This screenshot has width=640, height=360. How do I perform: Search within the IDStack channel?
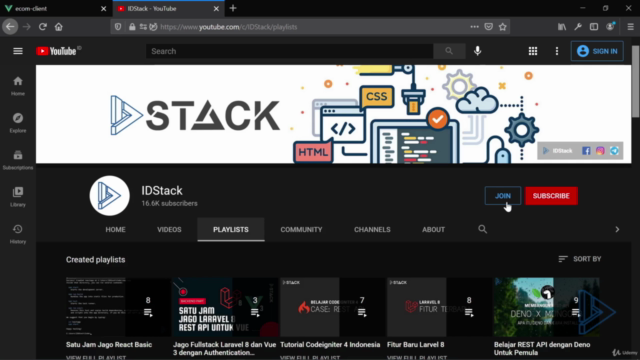click(x=482, y=229)
